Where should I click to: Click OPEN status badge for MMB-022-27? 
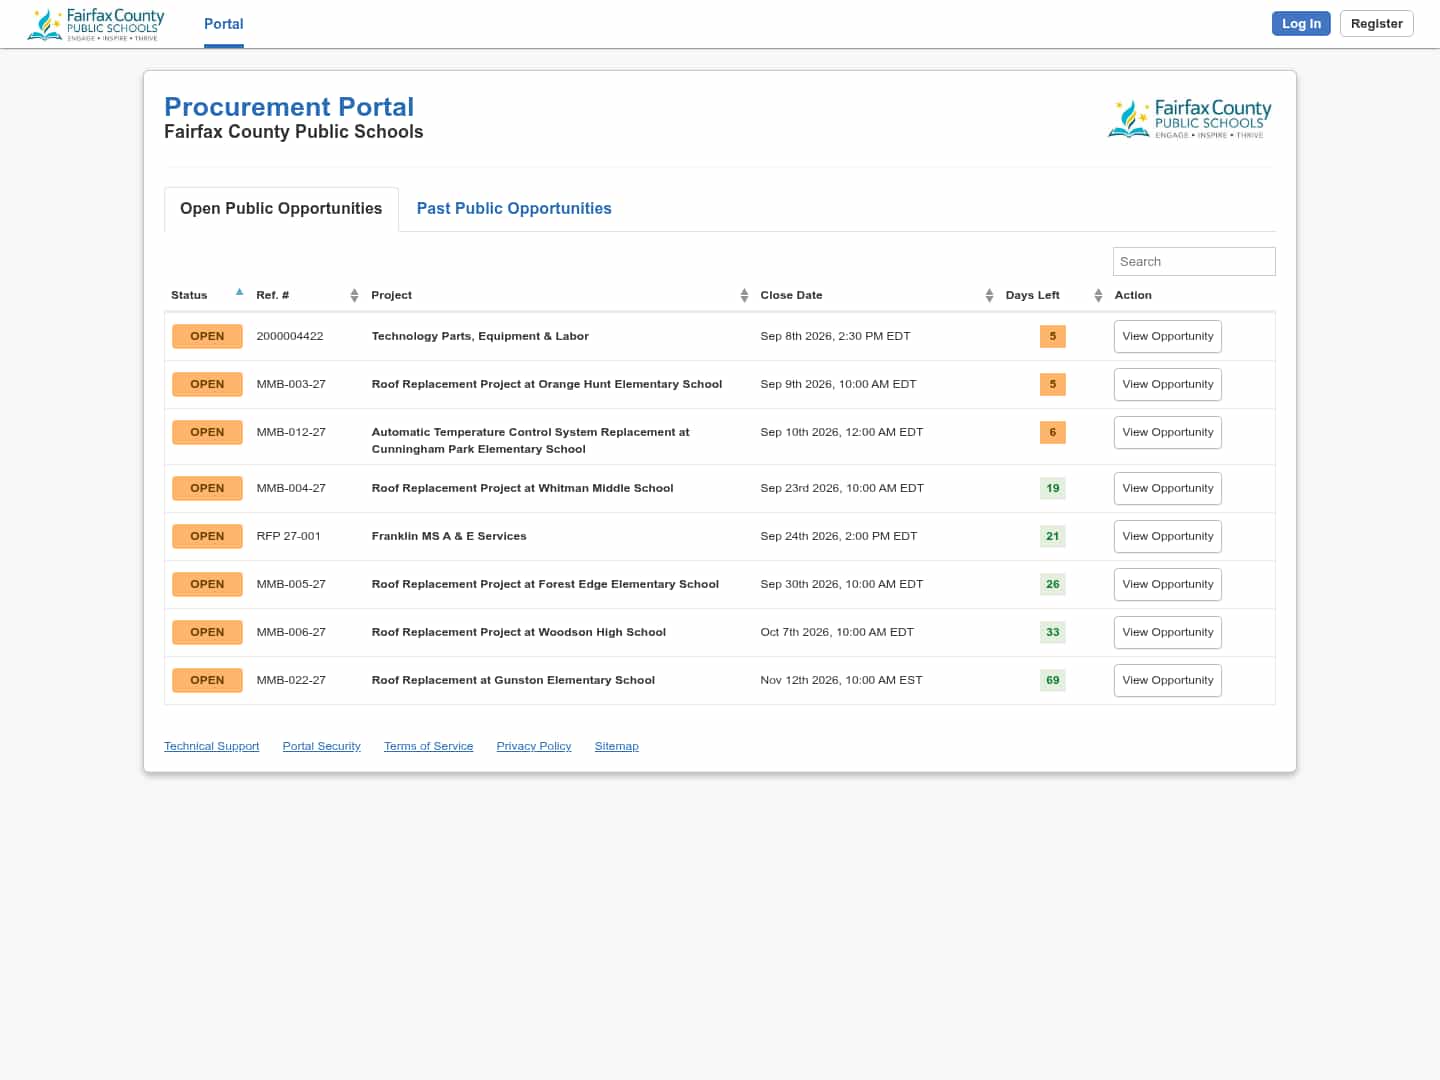(207, 681)
